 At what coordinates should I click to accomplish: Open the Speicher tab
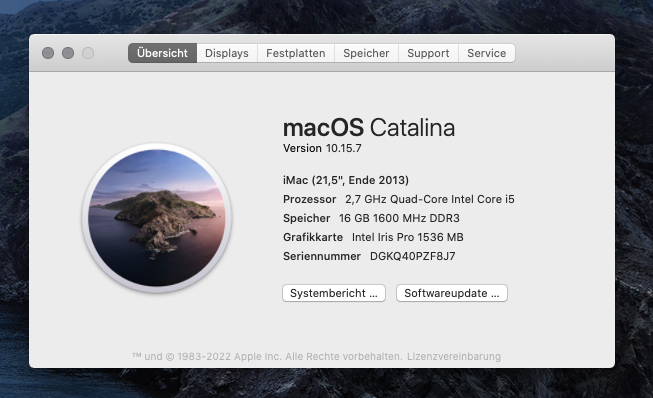[x=366, y=53]
